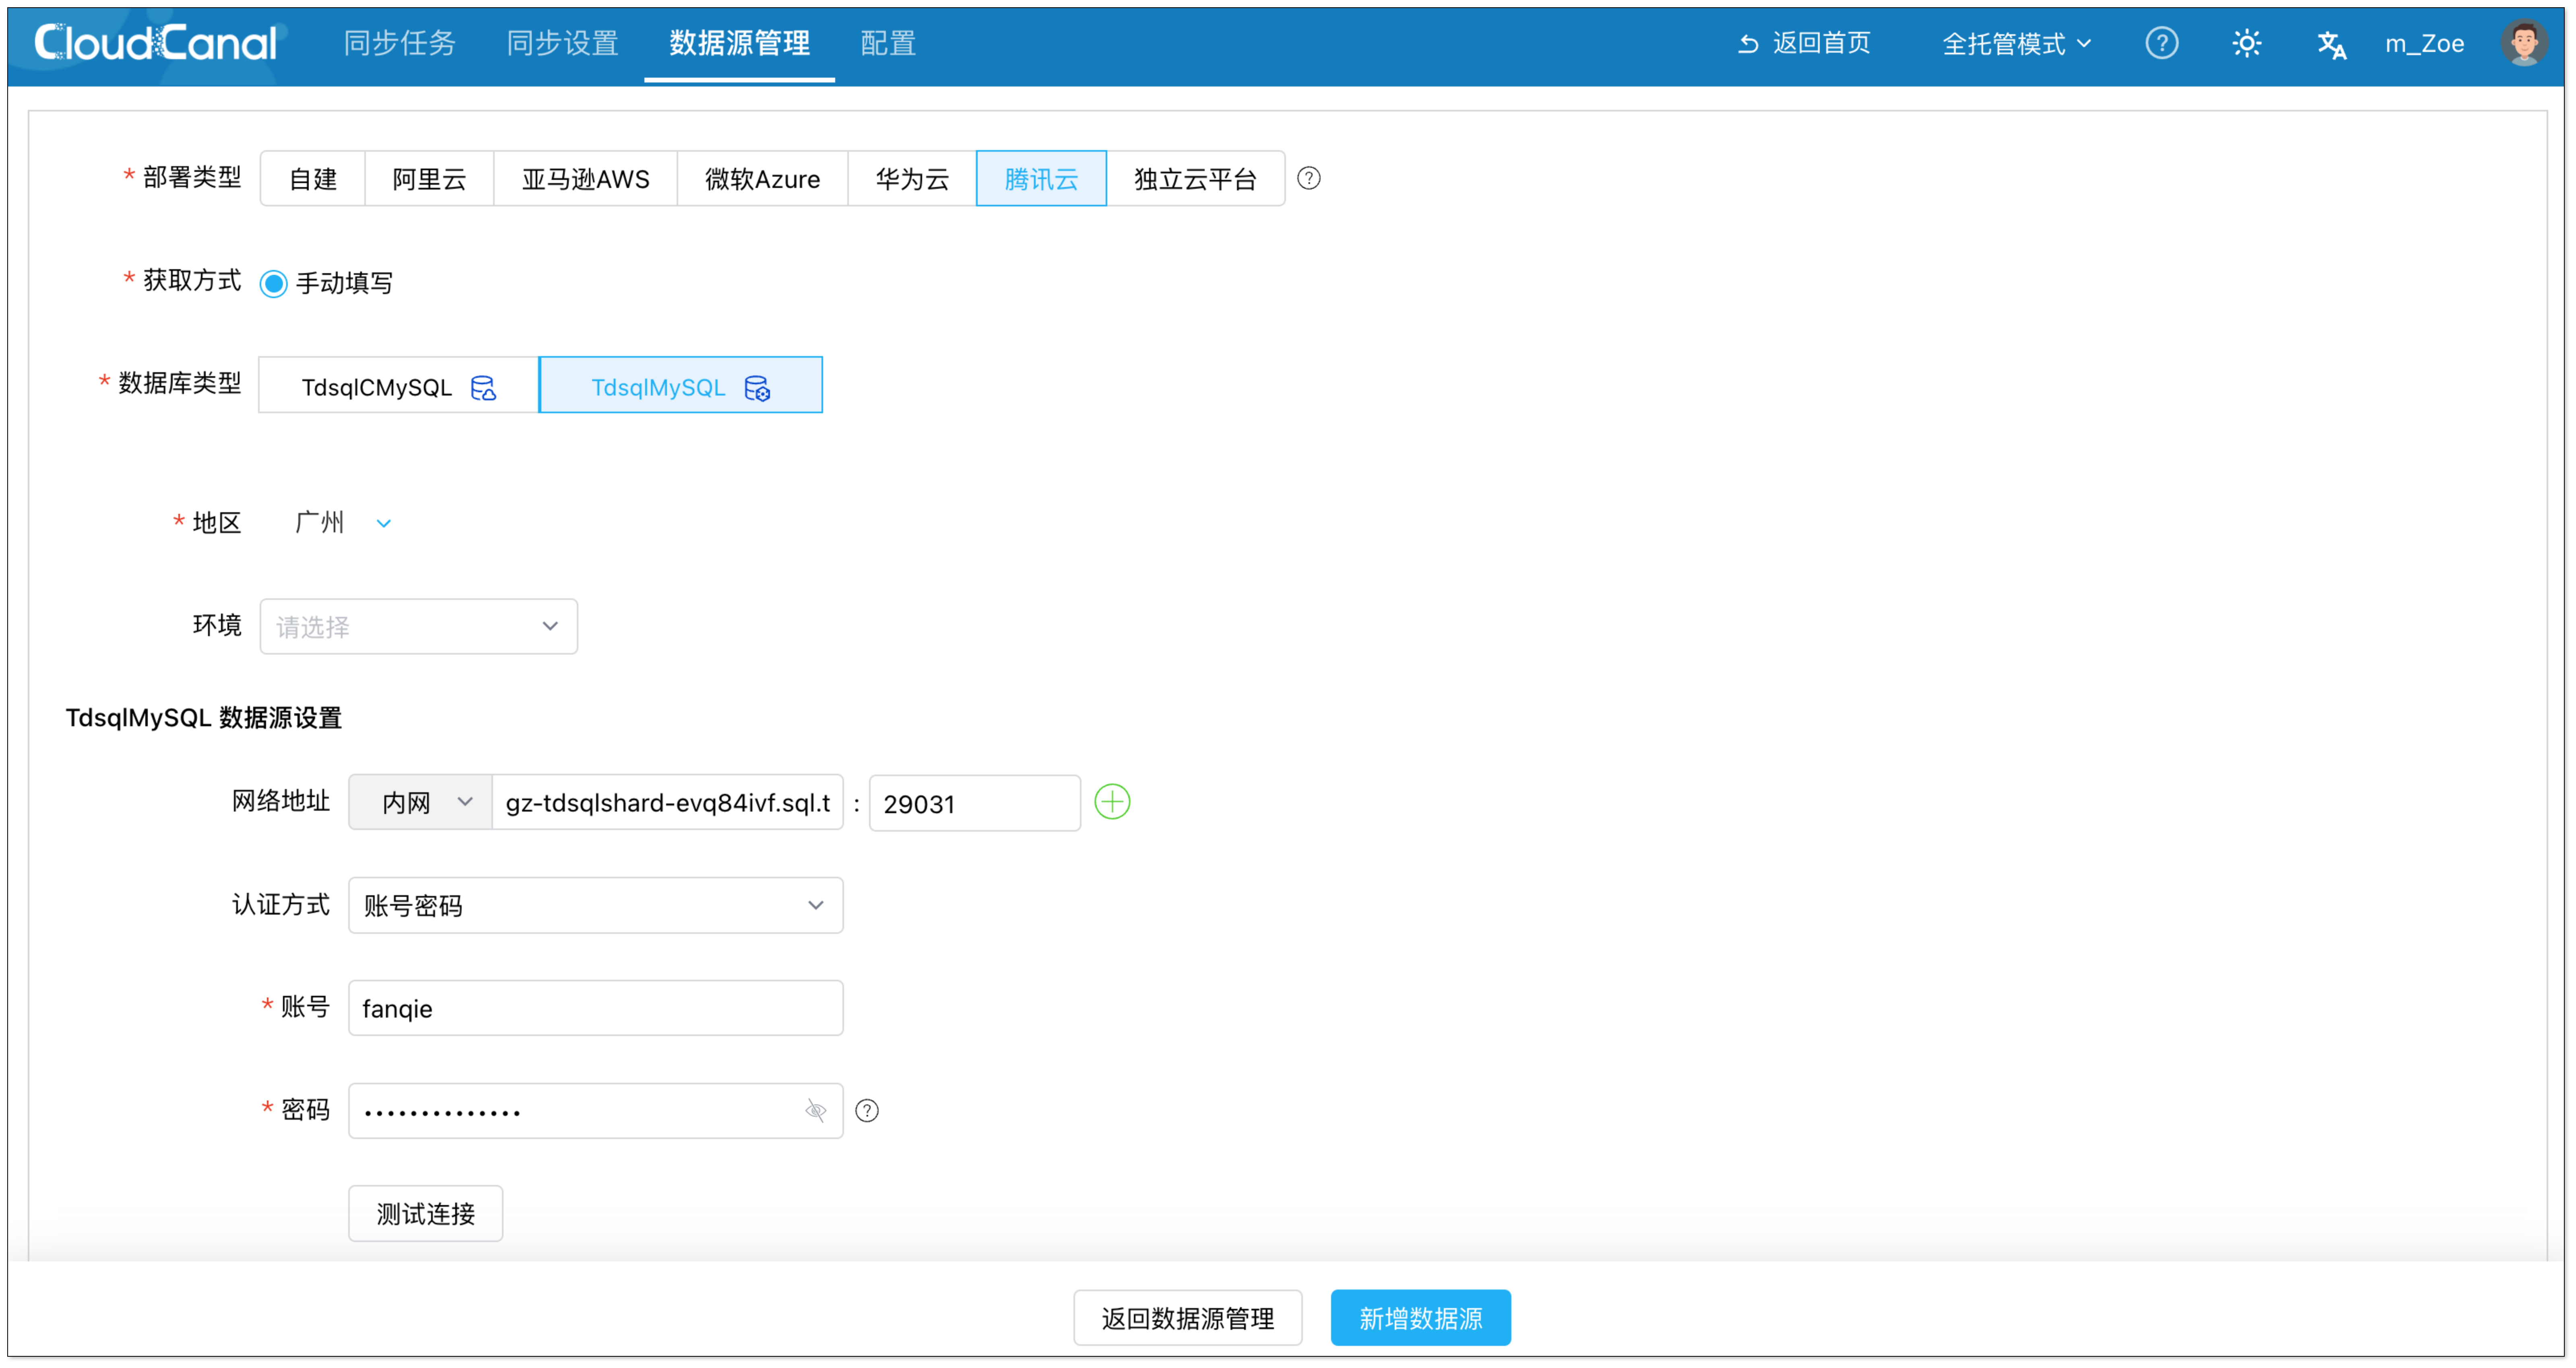Open the 配置 menu tab
2576x1368 pixels.
coord(887,43)
